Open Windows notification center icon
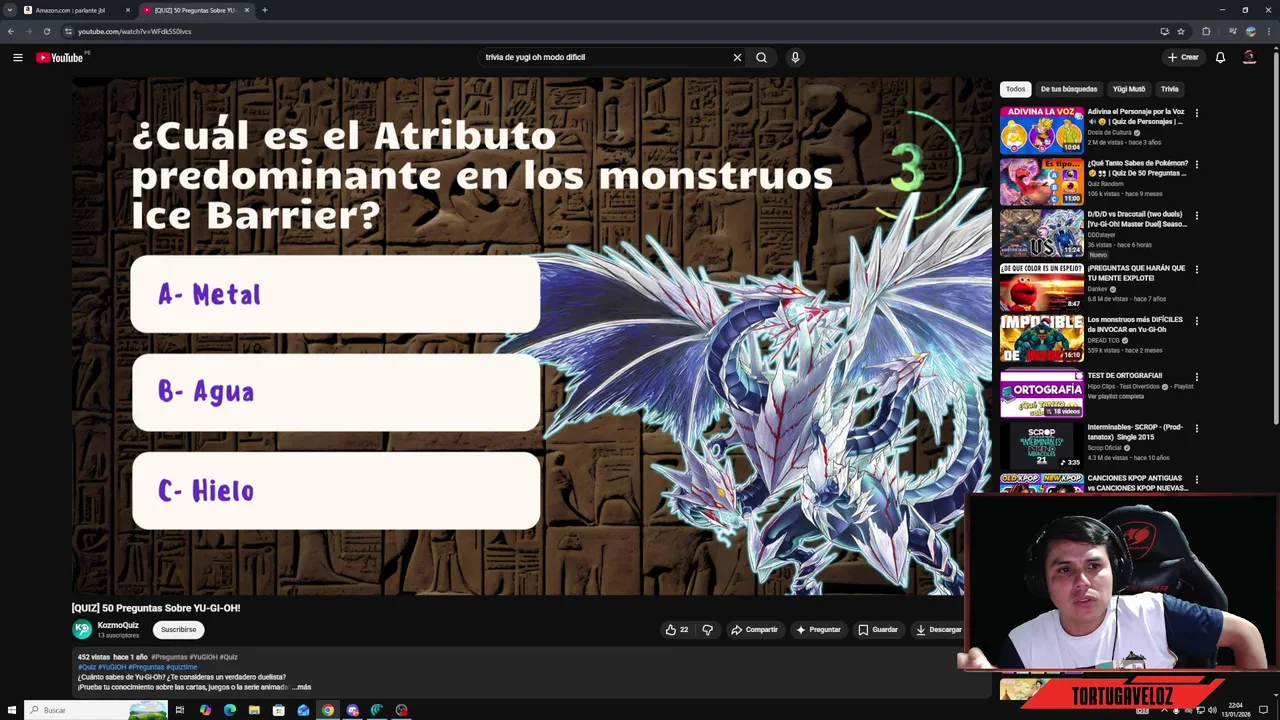 [1263, 710]
